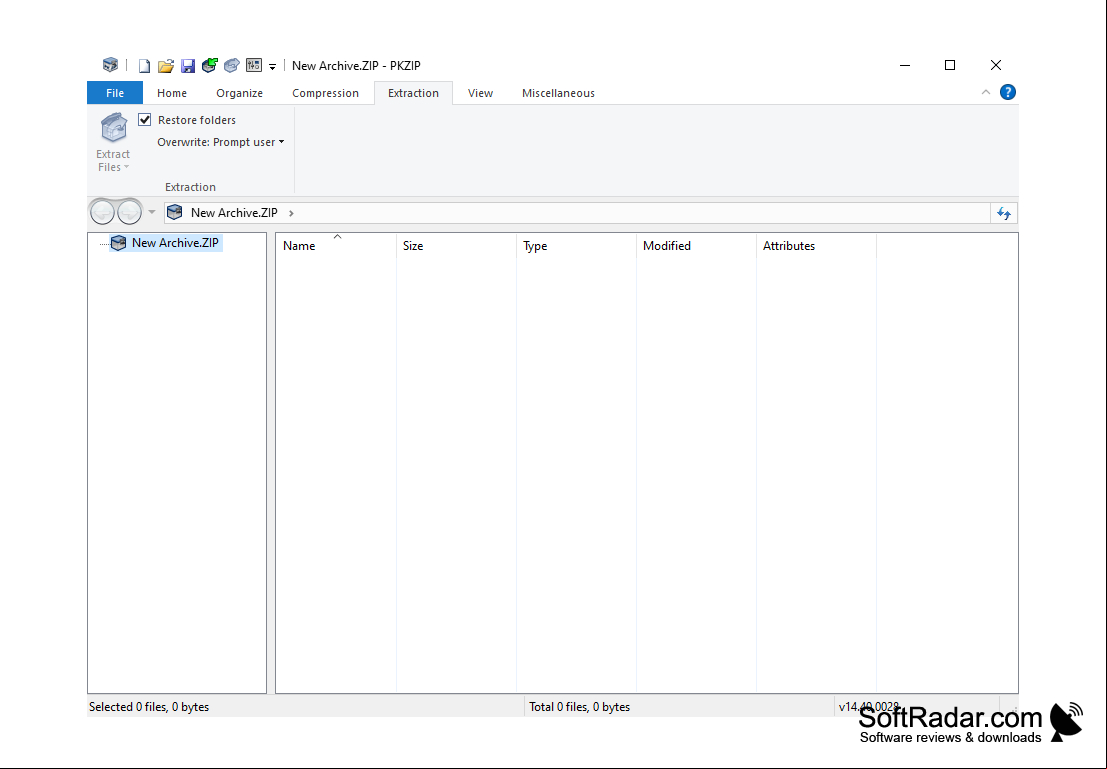Sort by the Name column header

335,246
